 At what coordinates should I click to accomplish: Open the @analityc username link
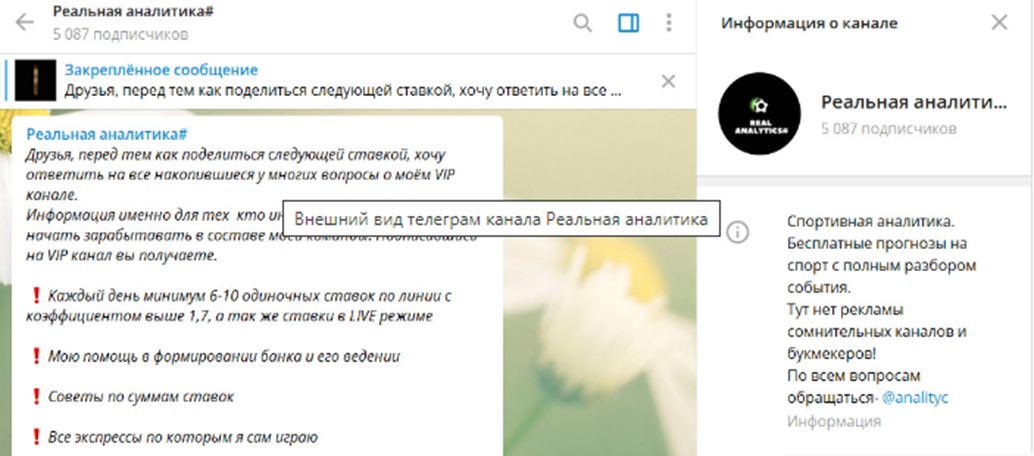(915, 398)
